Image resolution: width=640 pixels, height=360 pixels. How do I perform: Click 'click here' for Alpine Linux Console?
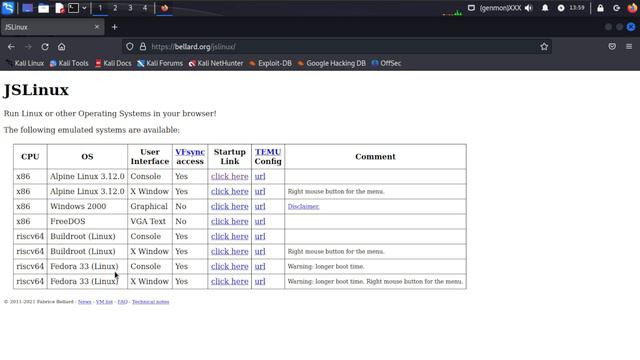click(229, 176)
